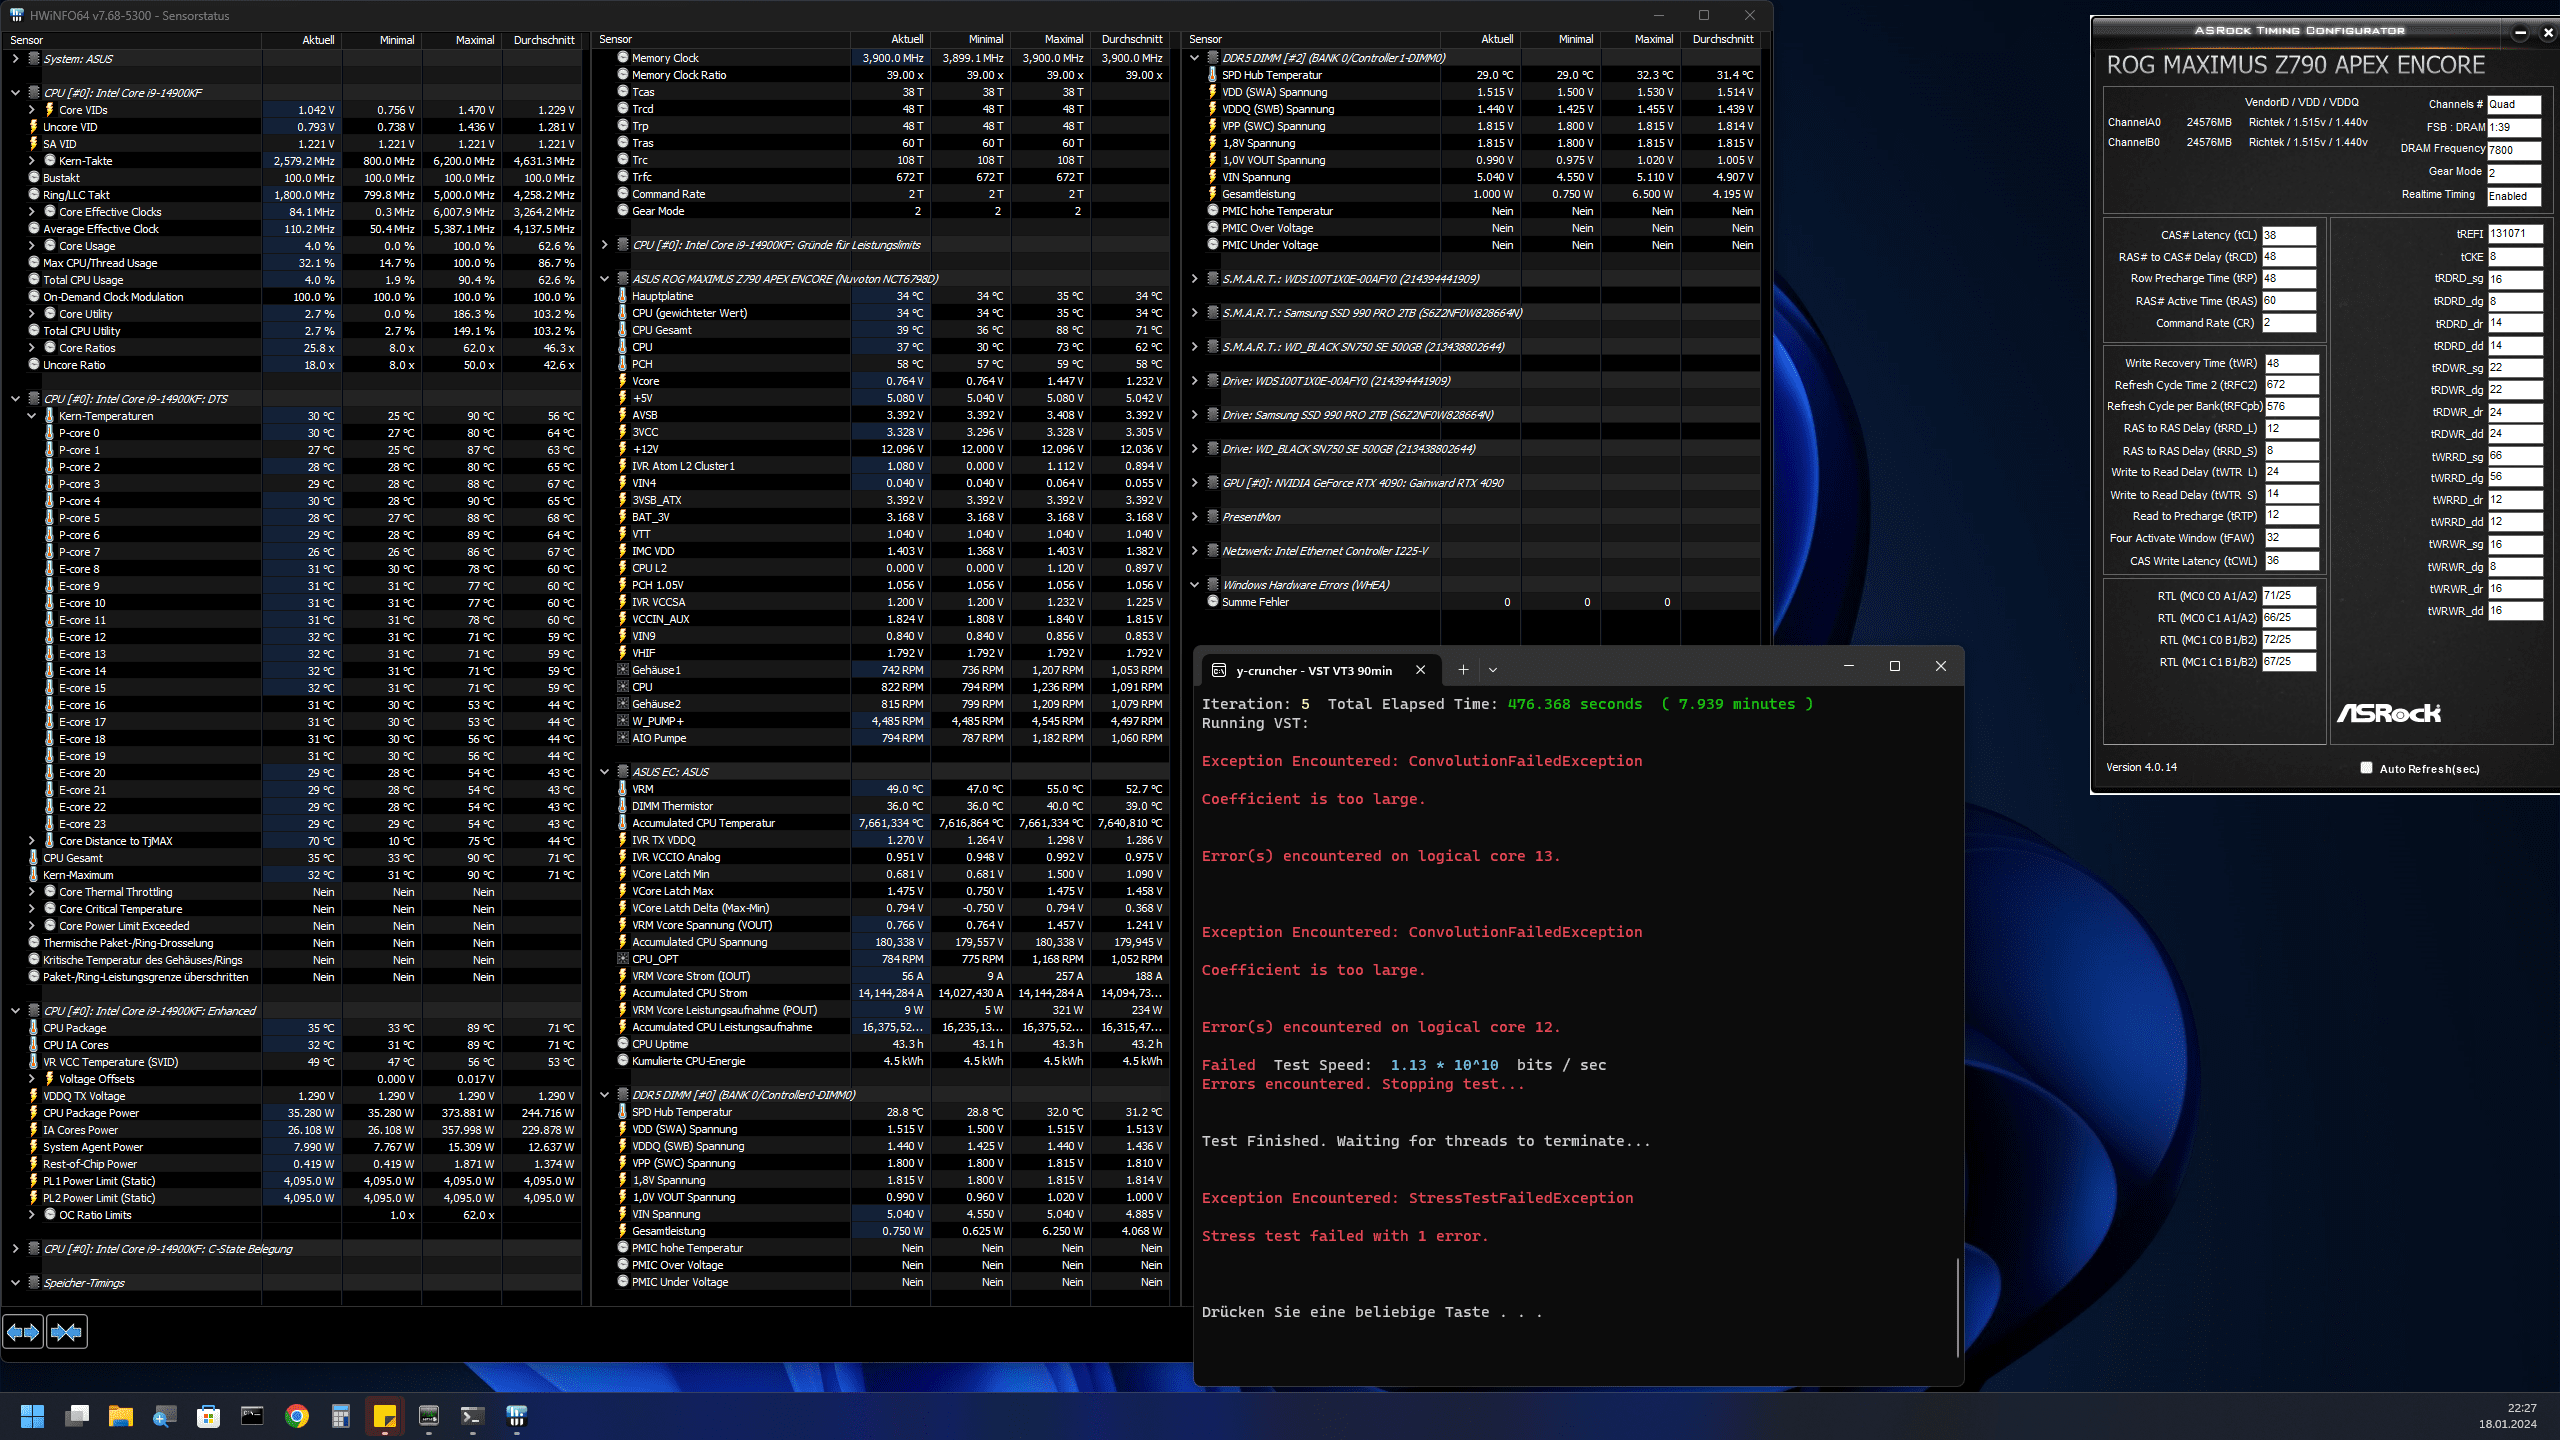This screenshot has width=2560, height=1440.
Task: Click the lightning icon beside VDDQ TX Voltage
Action: coord(34,1096)
